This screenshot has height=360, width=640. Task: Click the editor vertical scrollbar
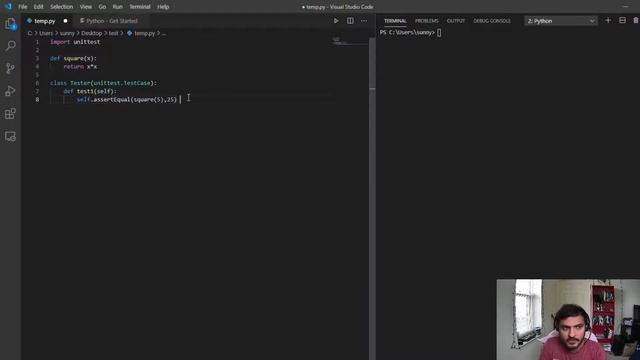[x=372, y=198]
